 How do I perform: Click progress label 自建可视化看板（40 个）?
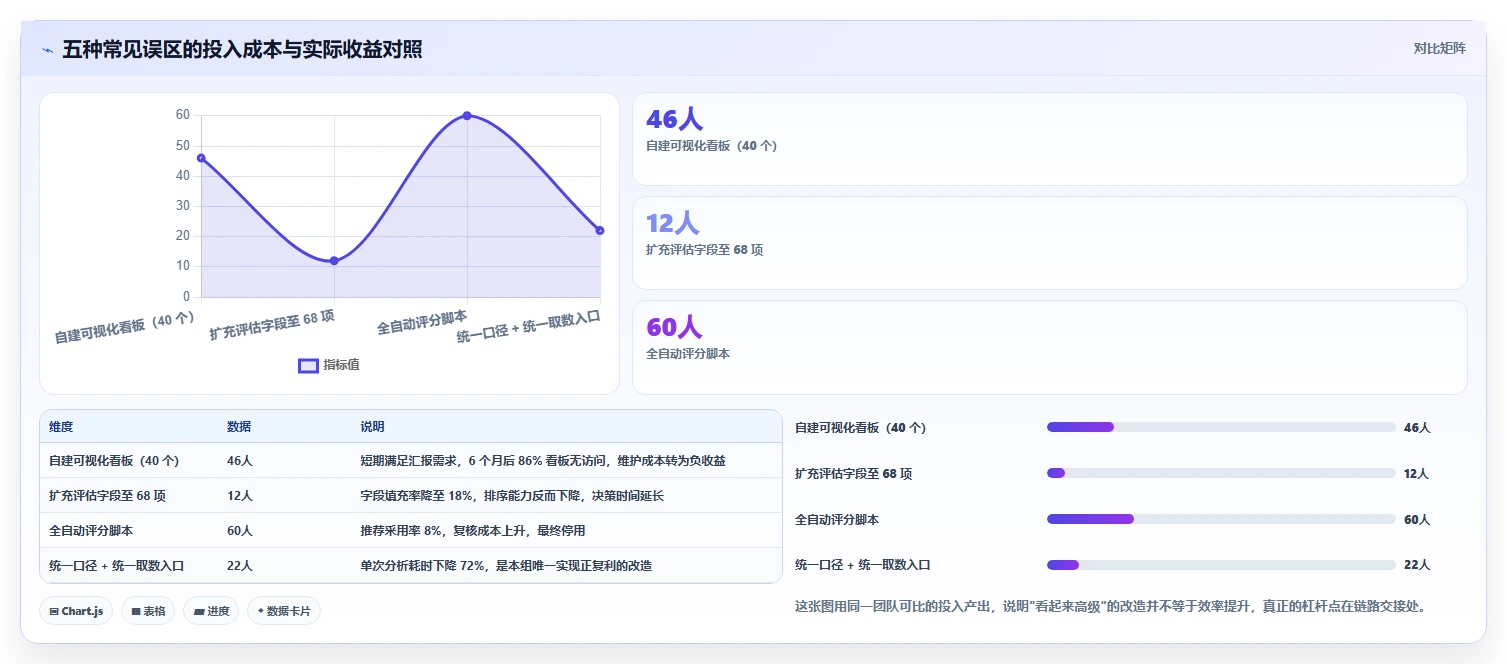click(x=860, y=428)
